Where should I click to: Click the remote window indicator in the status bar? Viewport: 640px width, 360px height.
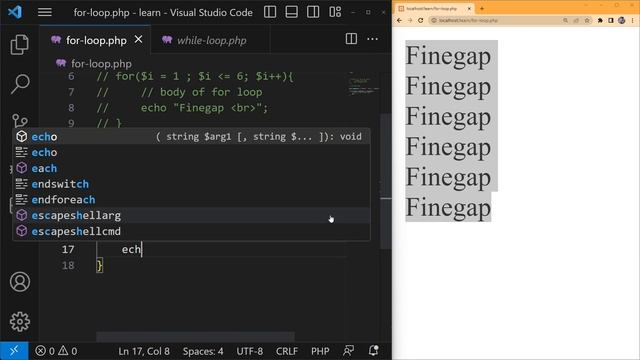(x=14, y=351)
